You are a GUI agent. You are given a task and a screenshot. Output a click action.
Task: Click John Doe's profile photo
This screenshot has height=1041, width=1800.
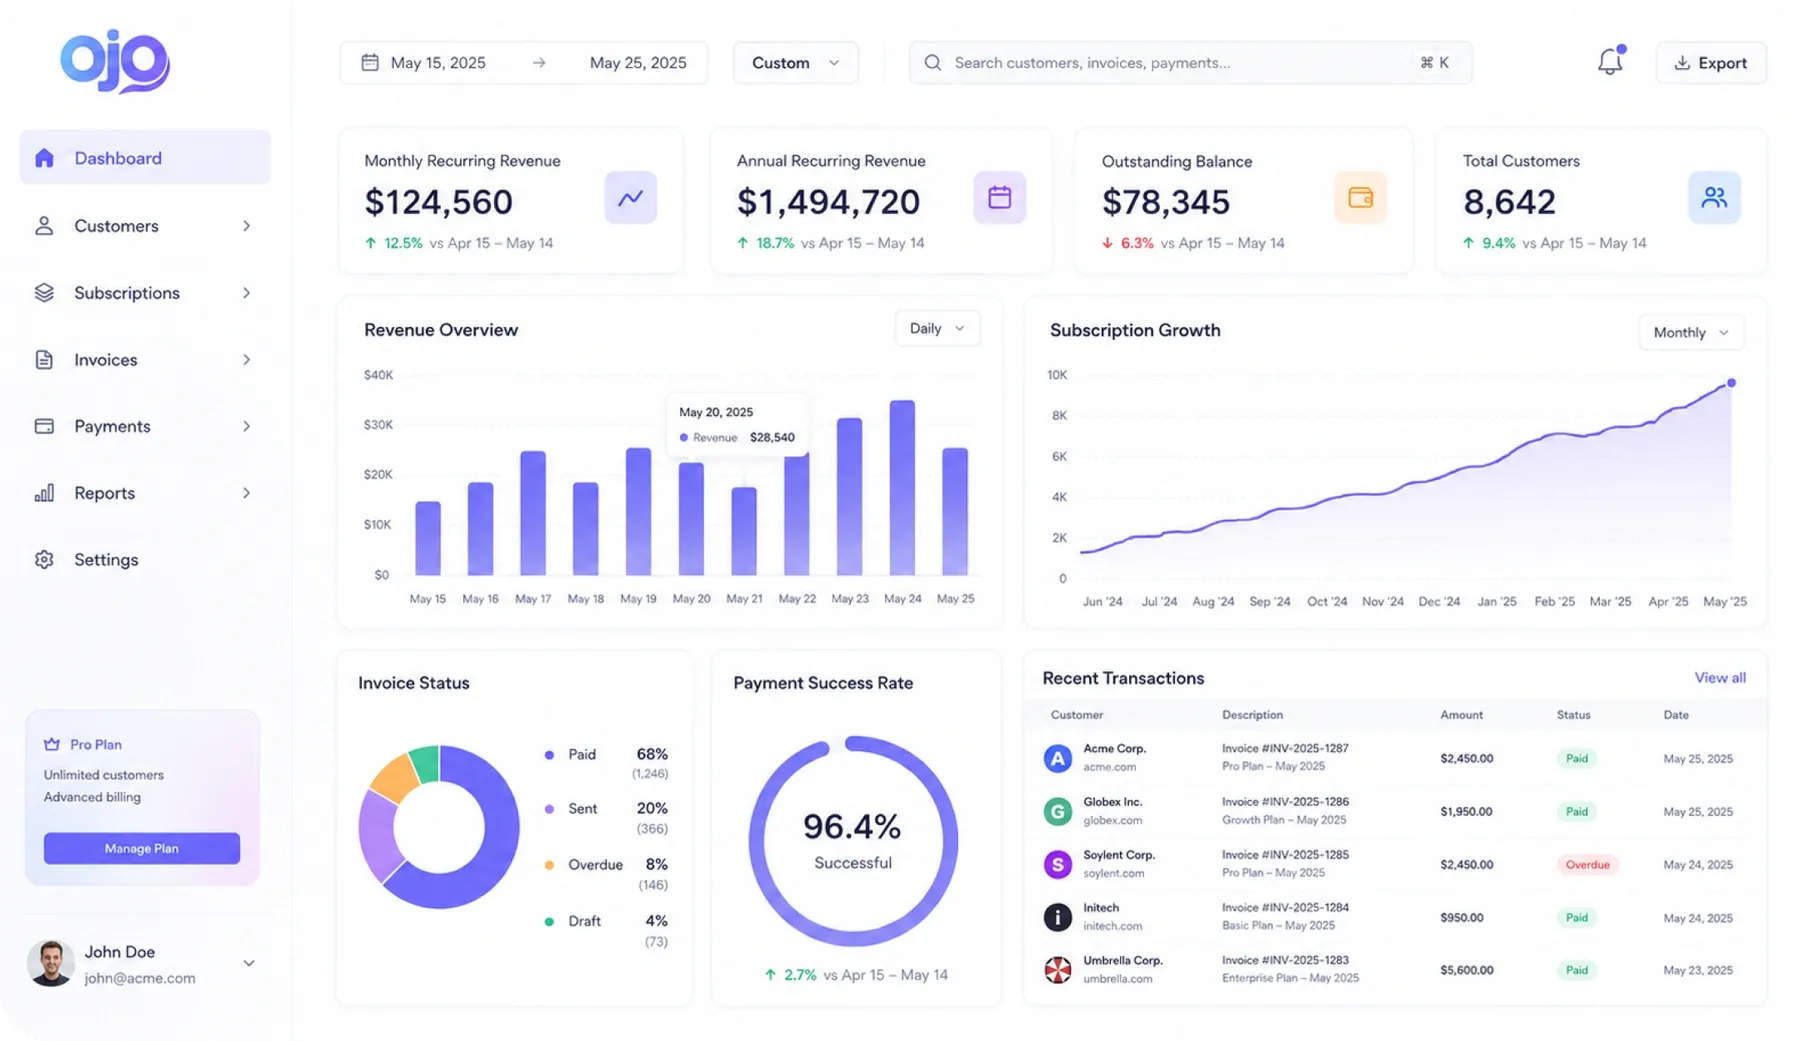(51, 963)
